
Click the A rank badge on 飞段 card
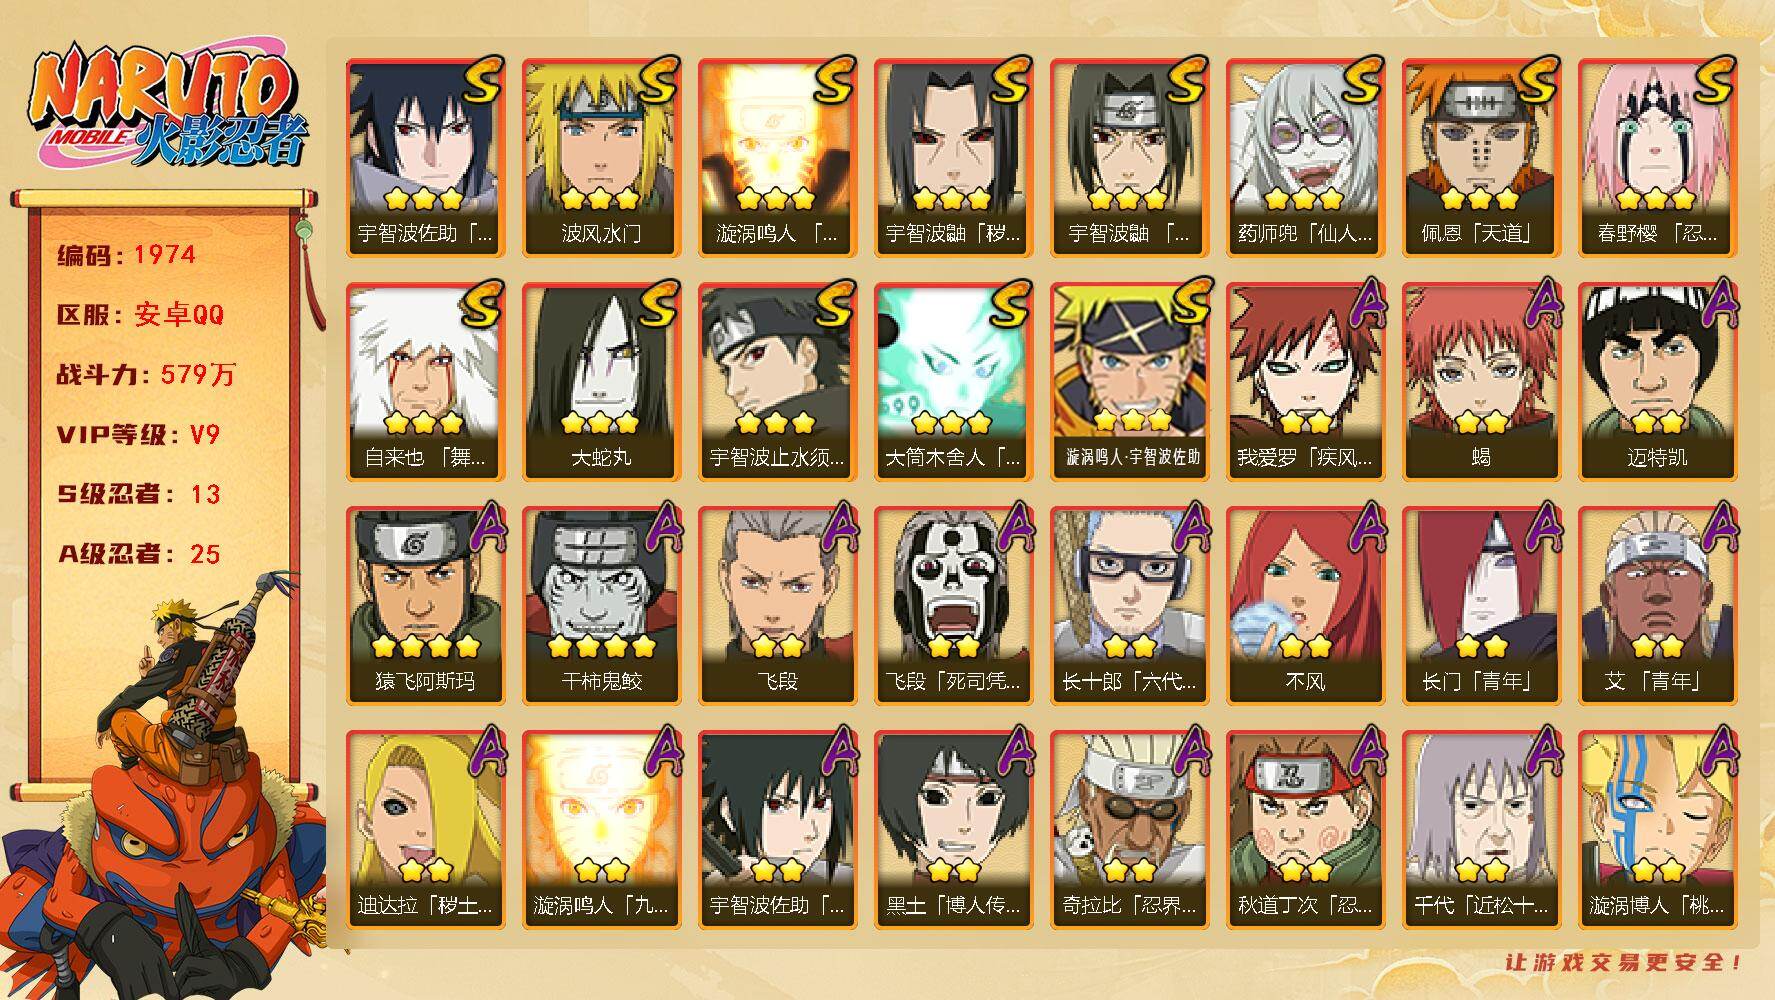836,526
